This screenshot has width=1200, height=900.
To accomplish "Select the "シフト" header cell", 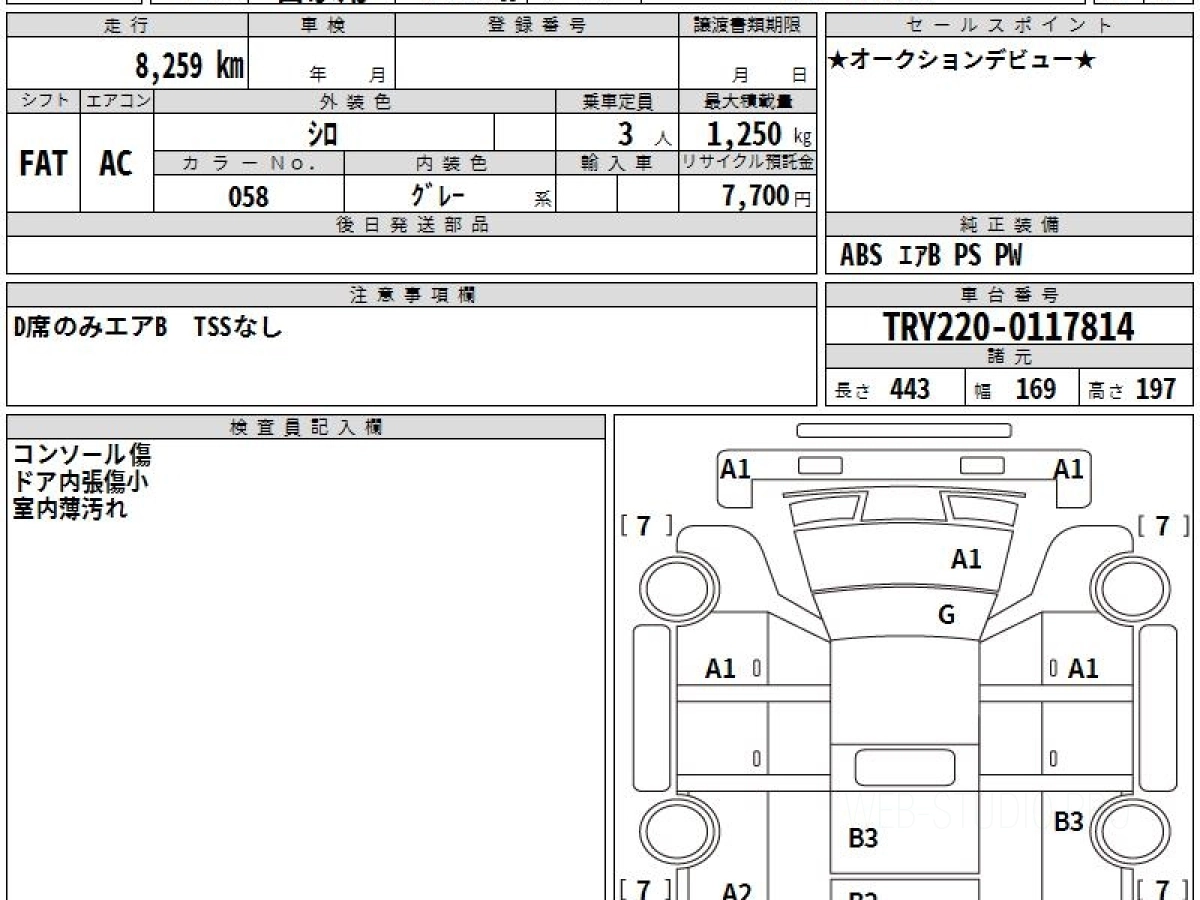I will coord(44,101).
